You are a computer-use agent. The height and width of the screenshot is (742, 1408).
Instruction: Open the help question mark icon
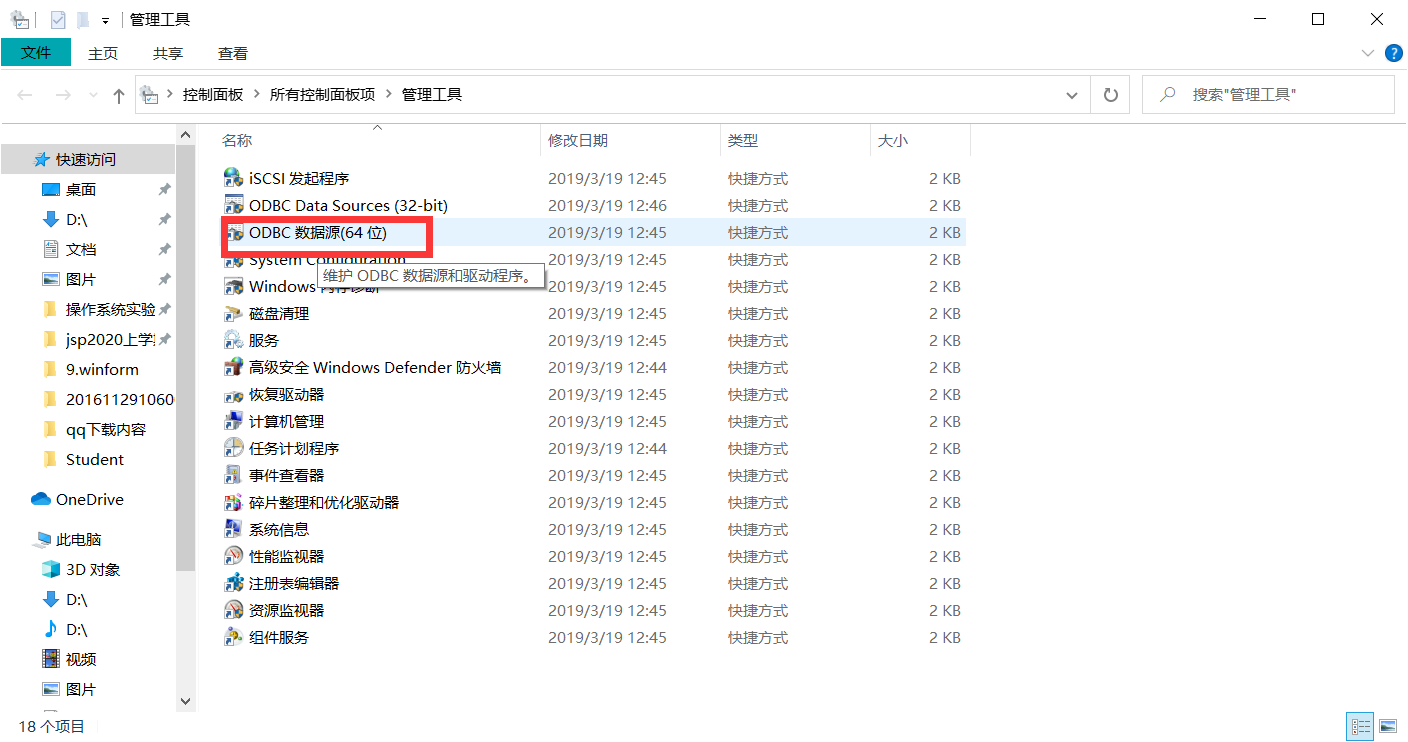(x=1392, y=52)
